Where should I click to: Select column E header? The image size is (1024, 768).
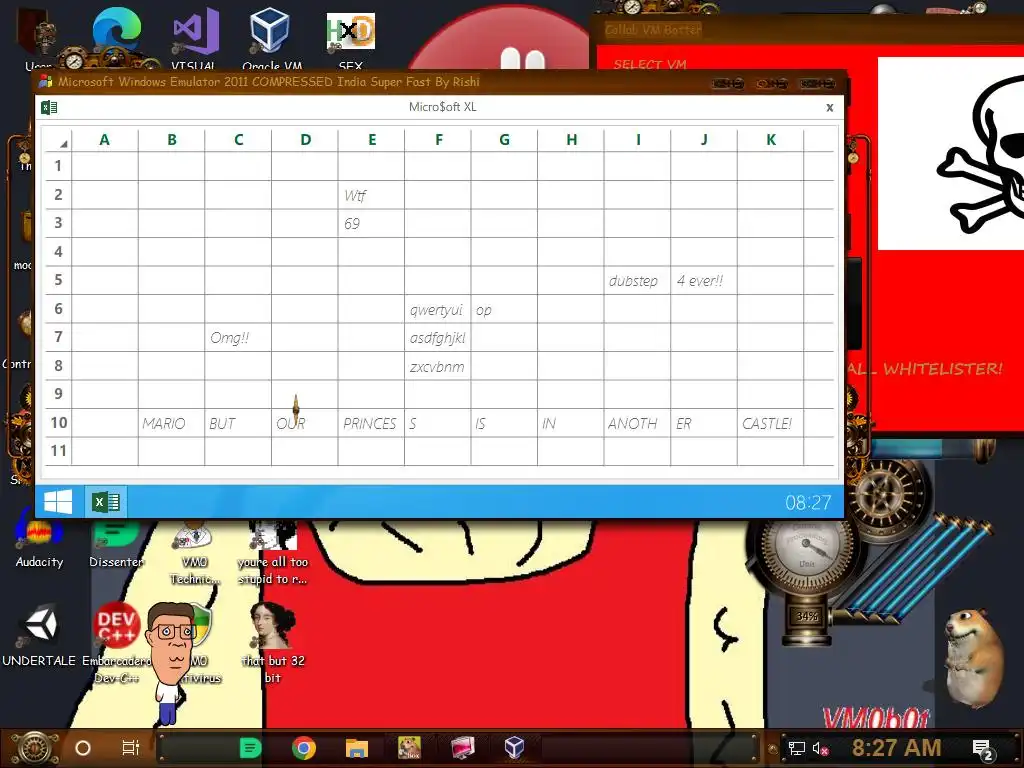point(372,140)
